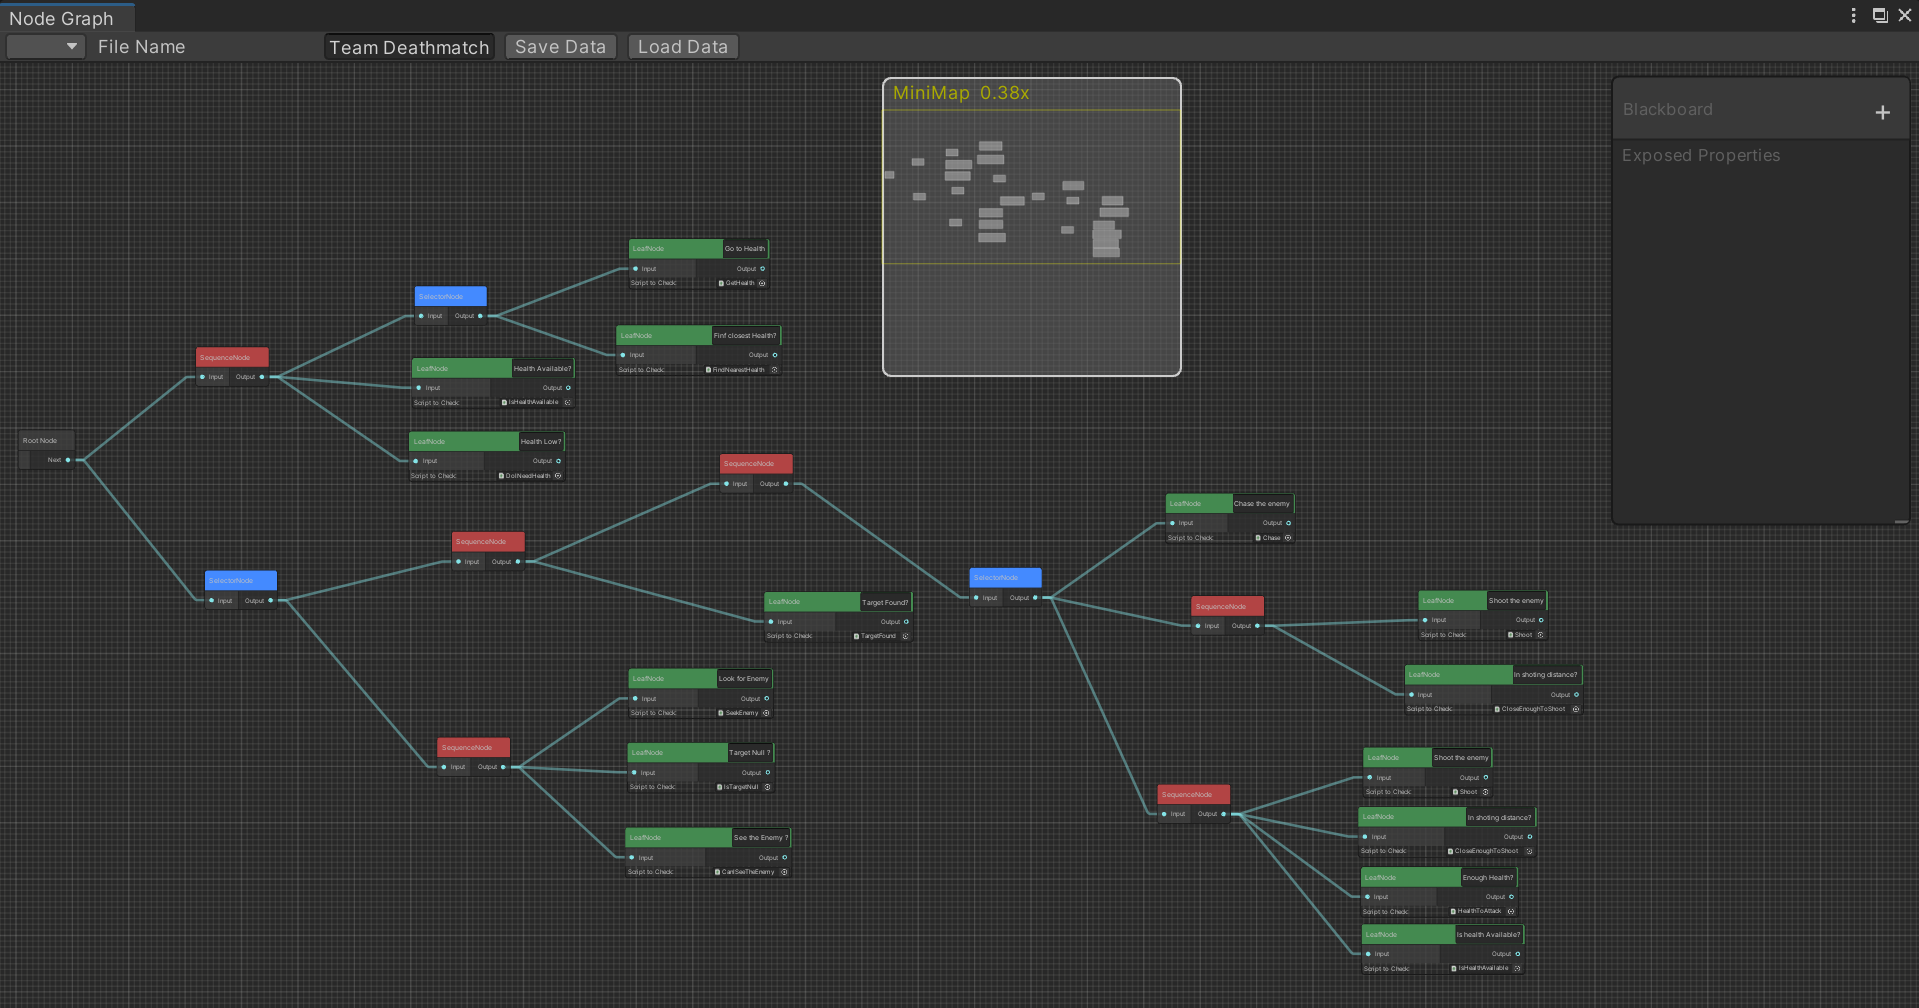Image resolution: width=1919 pixels, height=1008 pixels.
Task: Click the Blackboard panel title
Action: click(x=1668, y=110)
